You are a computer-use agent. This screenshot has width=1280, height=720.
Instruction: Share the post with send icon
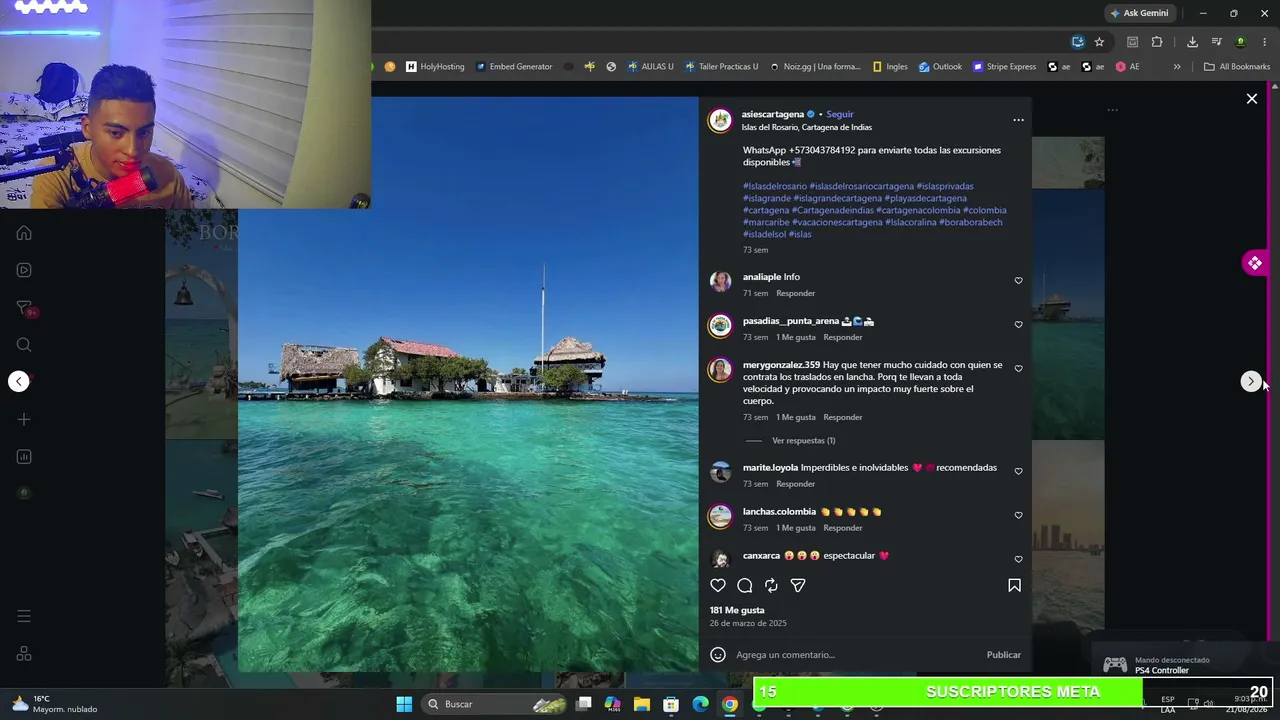[798, 586]
